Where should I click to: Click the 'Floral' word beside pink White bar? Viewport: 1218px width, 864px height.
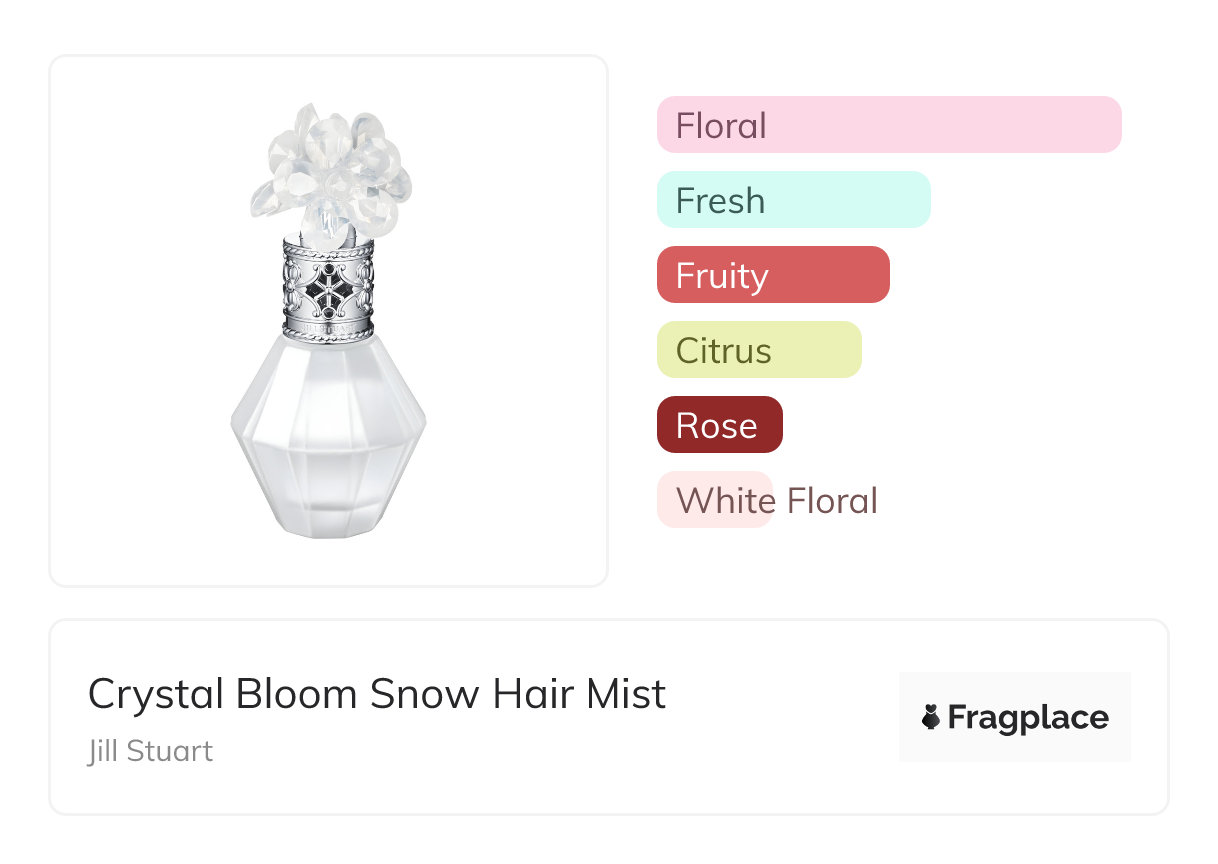pyautogui.click(x=832, y=500)
